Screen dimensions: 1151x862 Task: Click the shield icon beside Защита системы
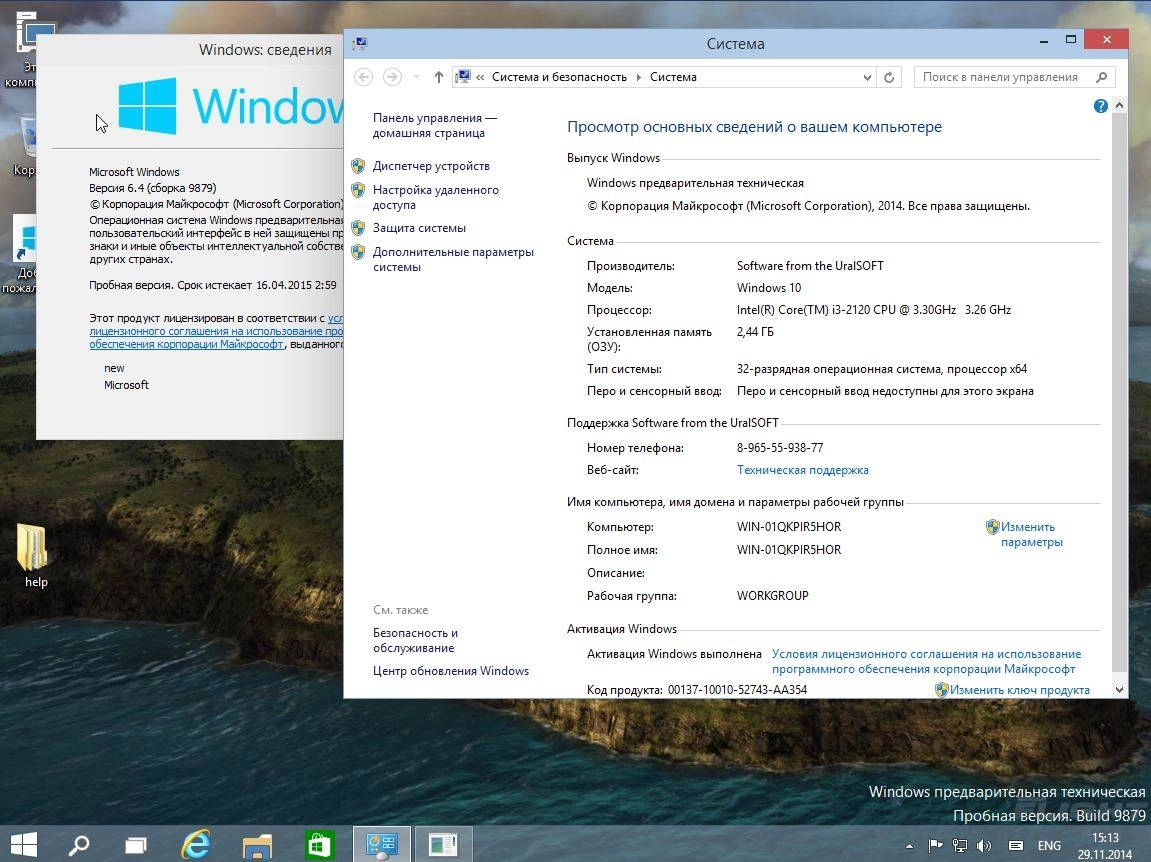(x=358, y=228)
